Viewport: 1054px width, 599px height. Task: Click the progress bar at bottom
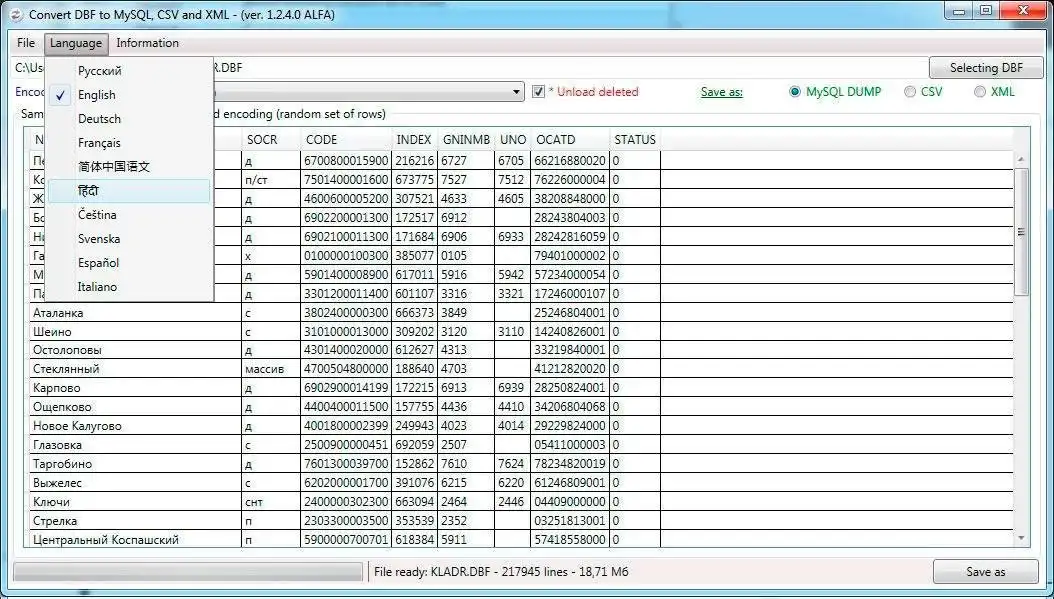(188, 571)
